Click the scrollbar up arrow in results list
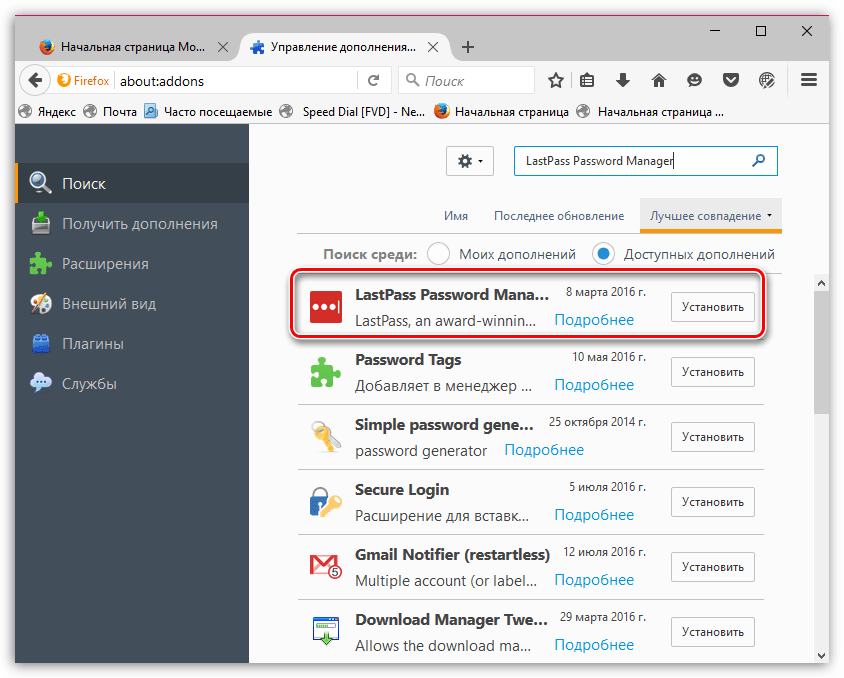Screen dimensions: 844x678 [x=821, y=282]
